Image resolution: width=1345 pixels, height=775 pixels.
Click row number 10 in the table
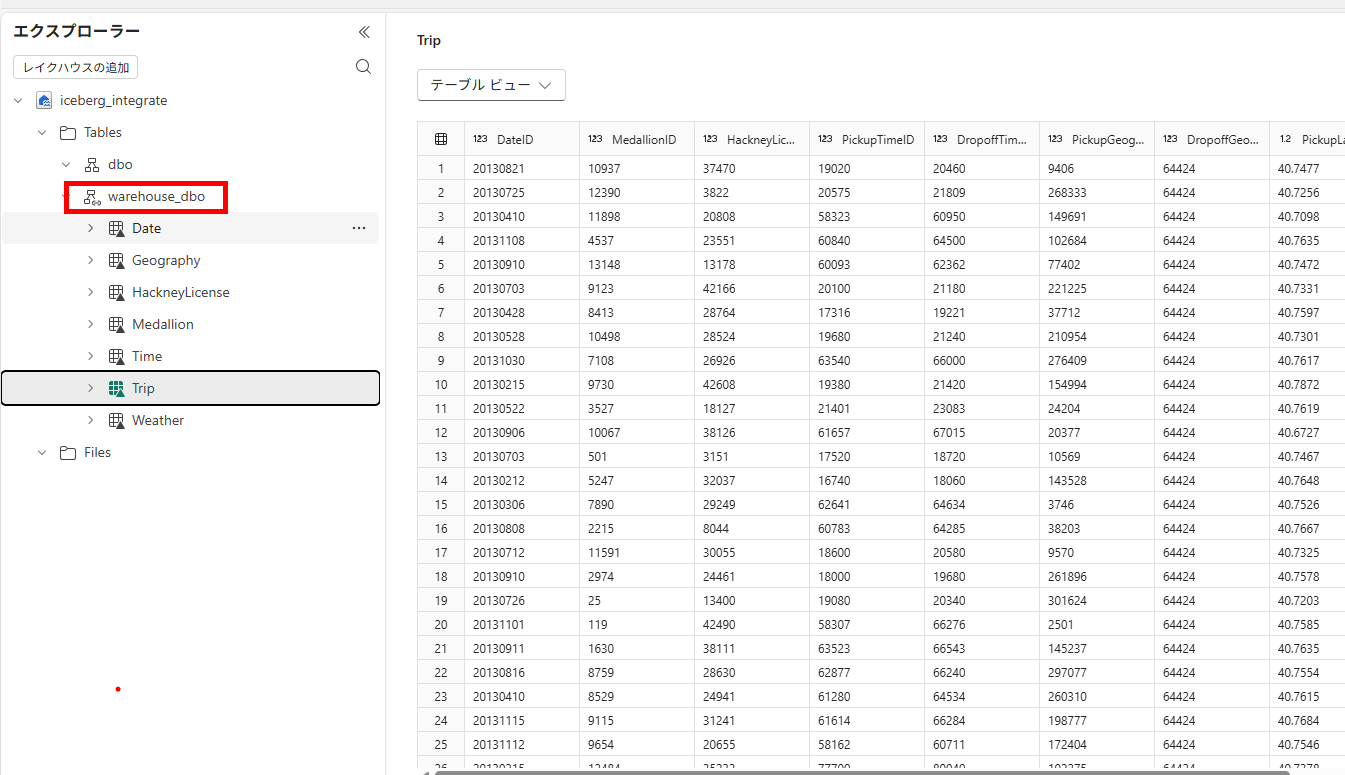click(x=441, y=384)
